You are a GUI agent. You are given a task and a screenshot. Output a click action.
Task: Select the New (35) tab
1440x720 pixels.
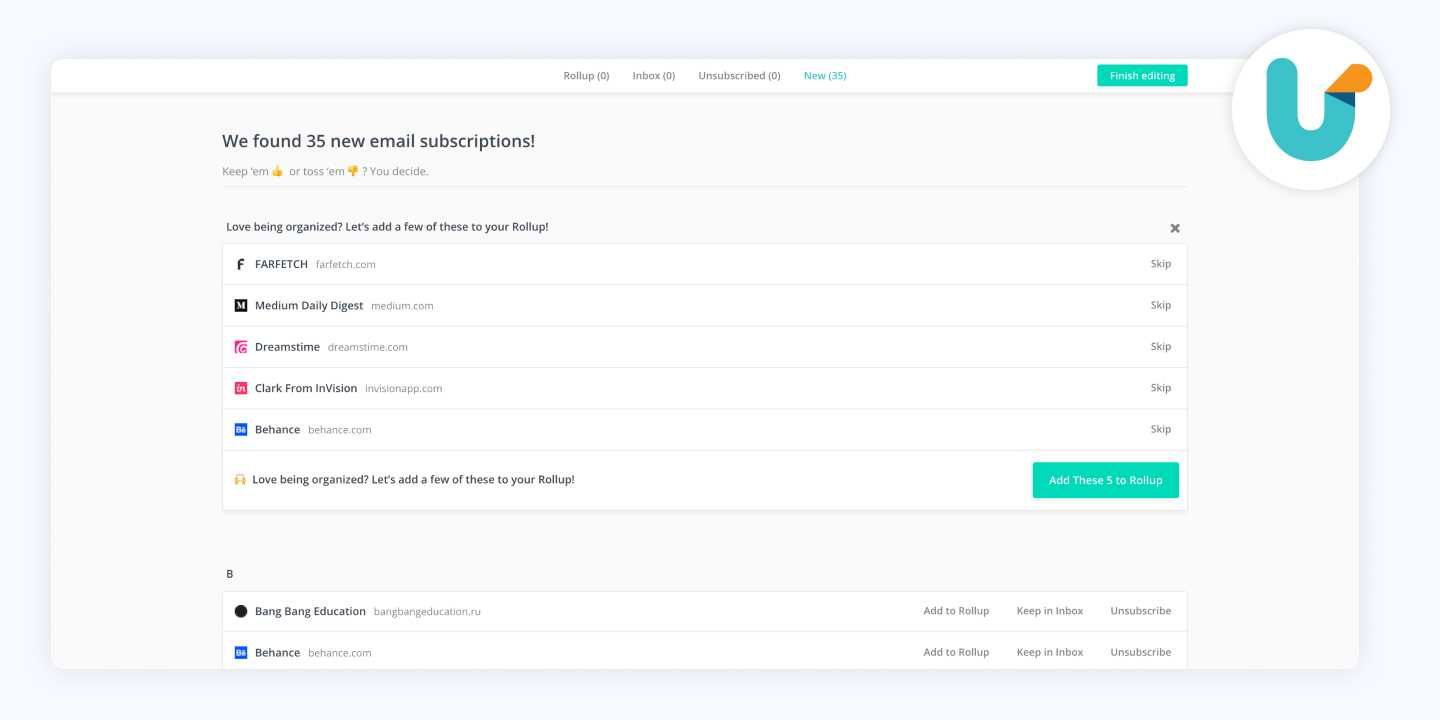click(825, 76)
